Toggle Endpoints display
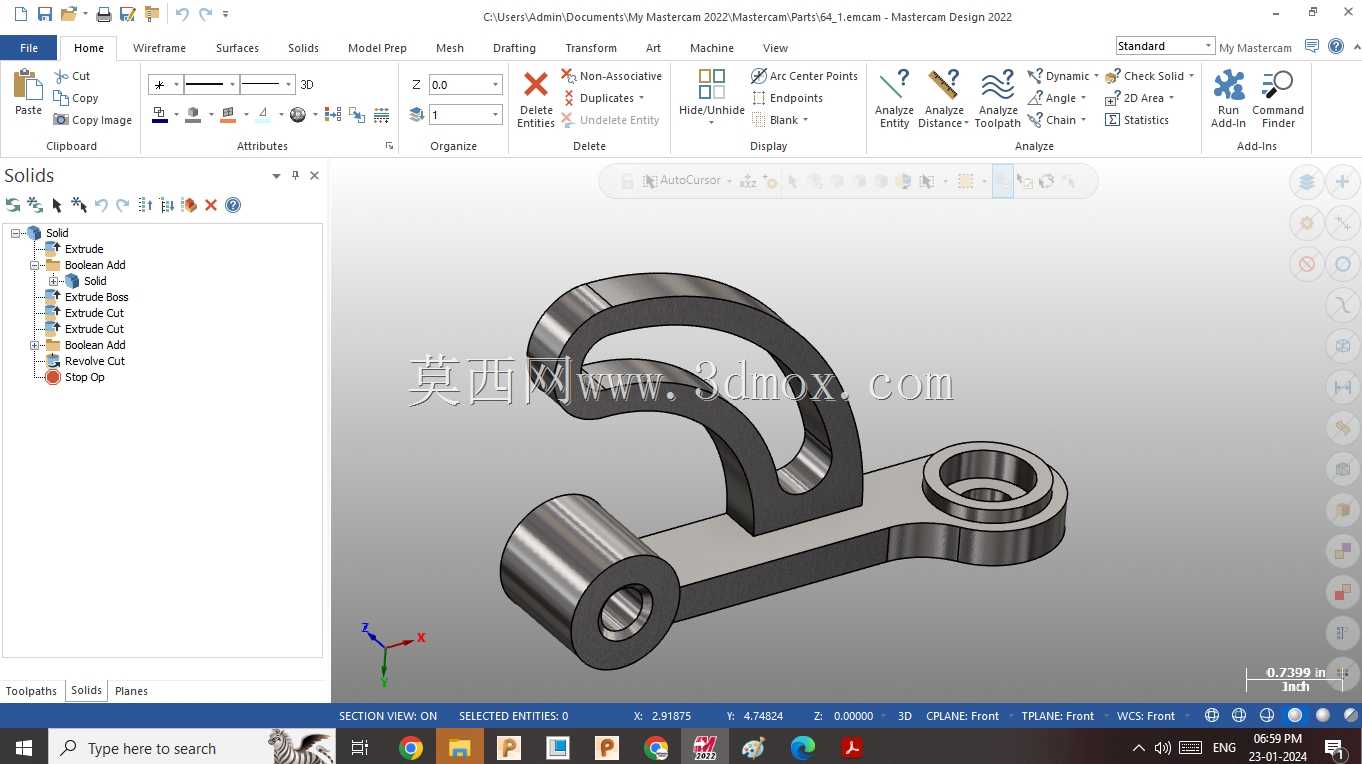The width and height of the screenshot is (1362, 764). (787, 98)
